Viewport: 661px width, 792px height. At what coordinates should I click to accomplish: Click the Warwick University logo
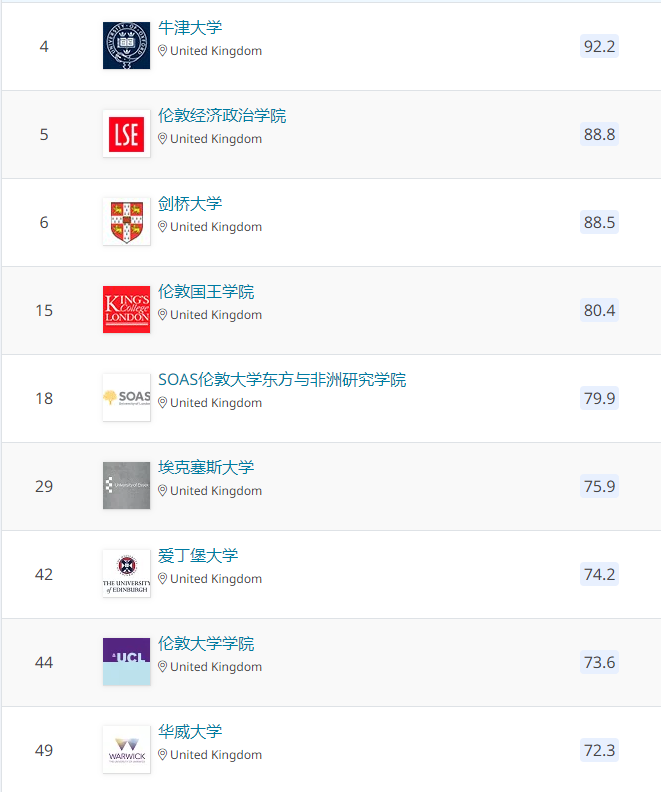coord(126,750)
